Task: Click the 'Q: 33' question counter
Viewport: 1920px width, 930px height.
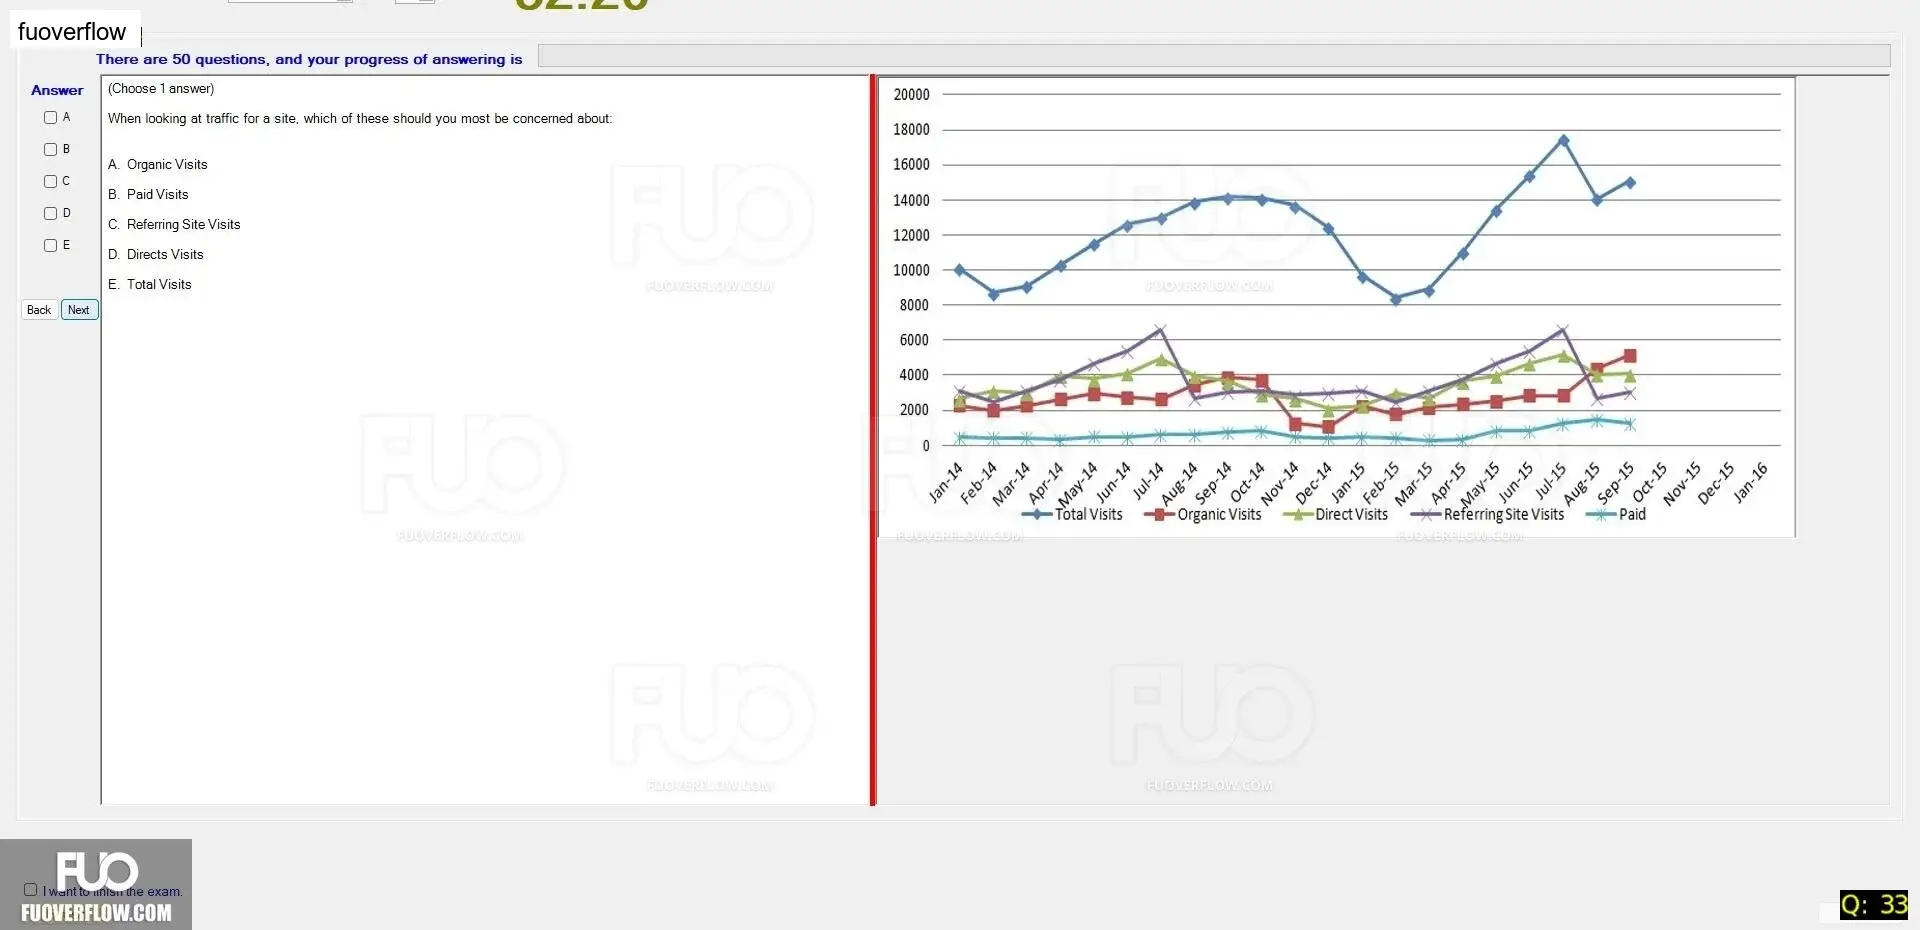Action: [1874, 905]
